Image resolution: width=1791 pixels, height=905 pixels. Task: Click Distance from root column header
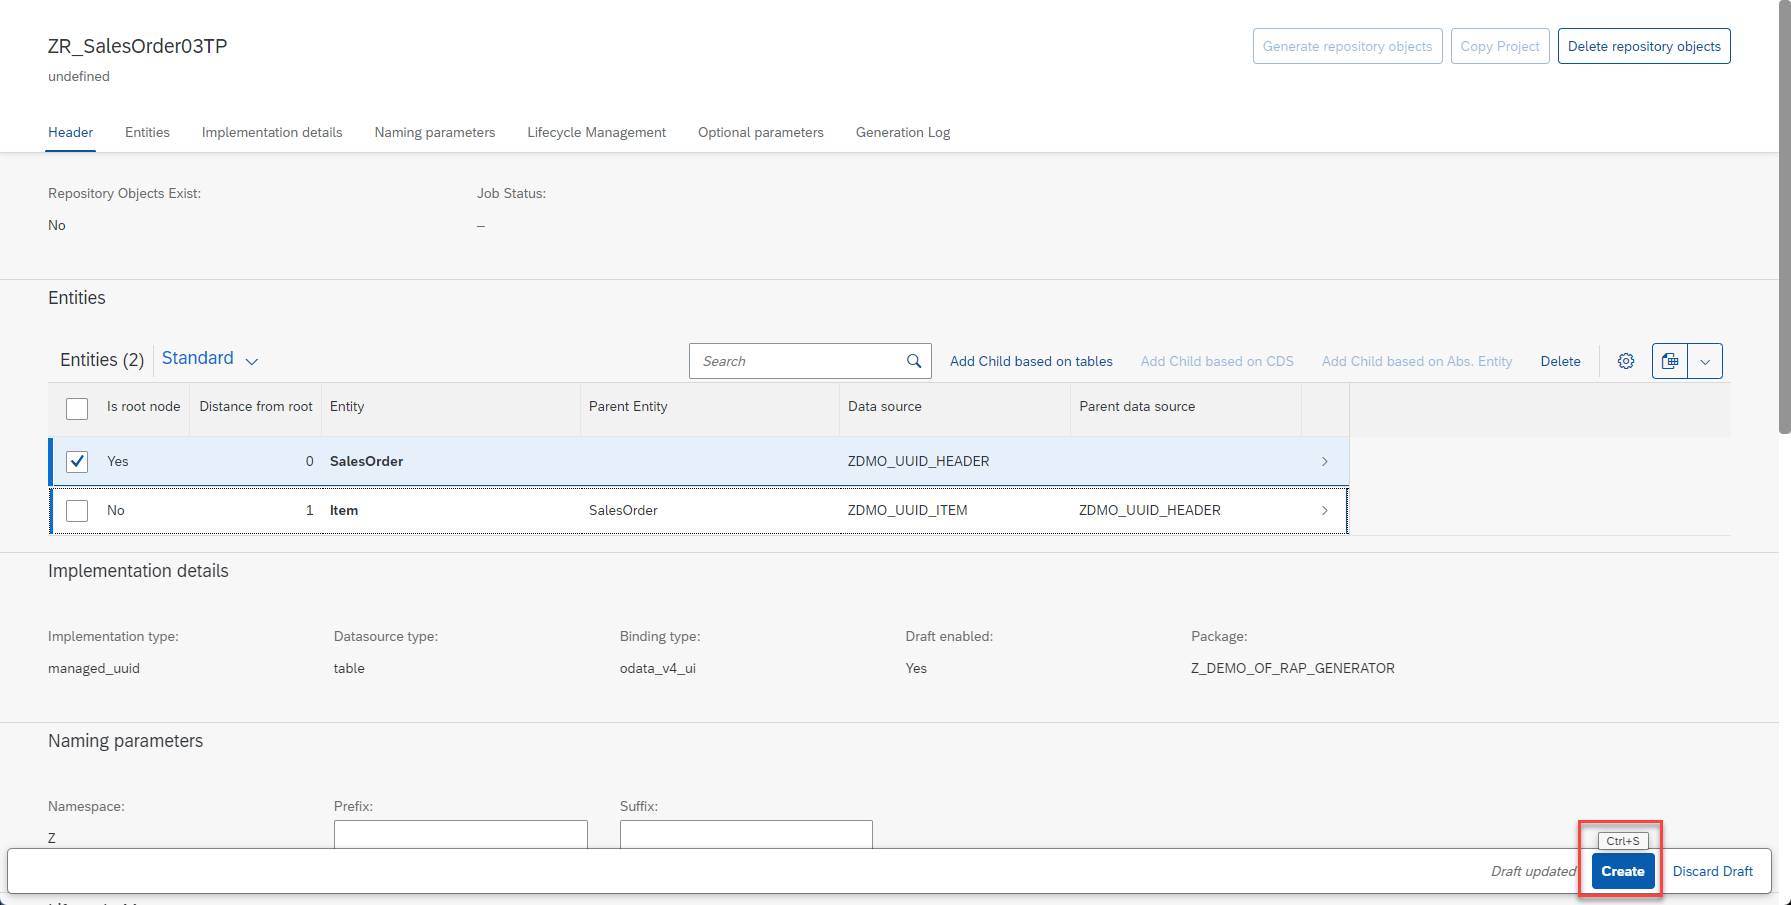pyautogui.click(x=256, y=406)
